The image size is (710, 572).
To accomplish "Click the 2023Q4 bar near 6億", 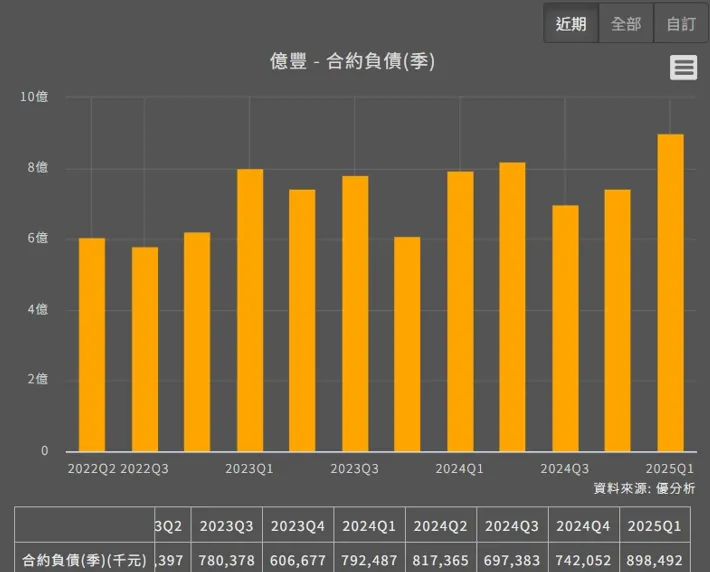I will [x=407, y=344].
